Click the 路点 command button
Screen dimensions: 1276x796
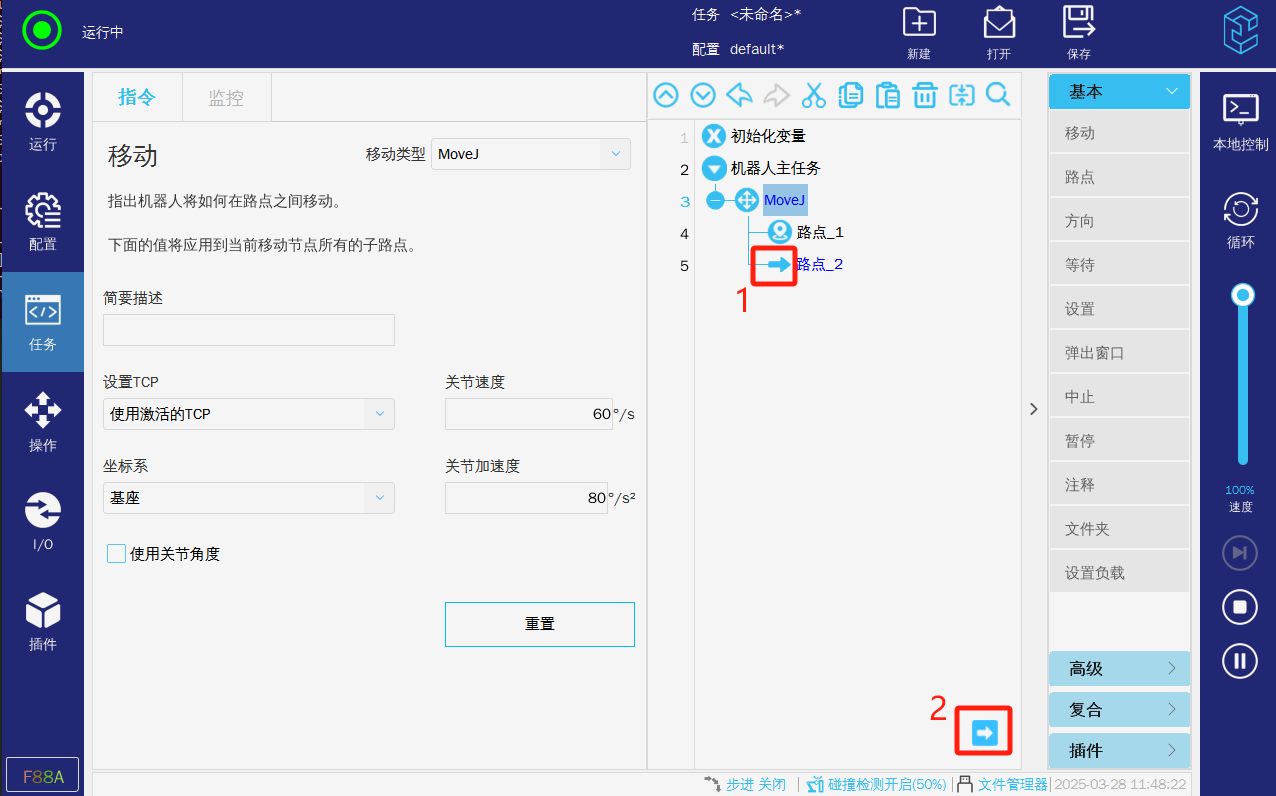[1119, 177]
